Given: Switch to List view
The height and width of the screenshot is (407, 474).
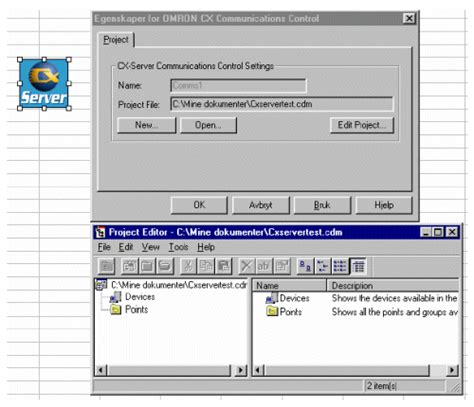Looking at the screenshot, I should 340,266.
